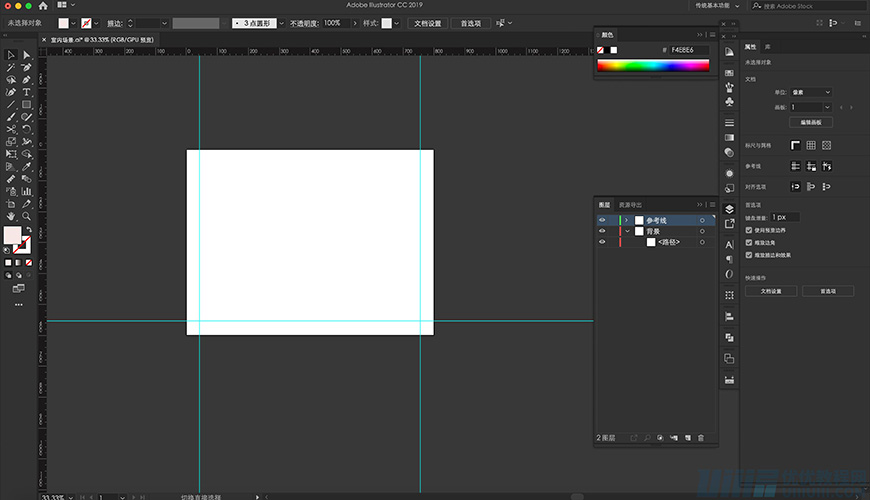This screenshot has height=500, width=870.
Task: Pick the Zoom magnifier tool
Action: tap(27, 215)
